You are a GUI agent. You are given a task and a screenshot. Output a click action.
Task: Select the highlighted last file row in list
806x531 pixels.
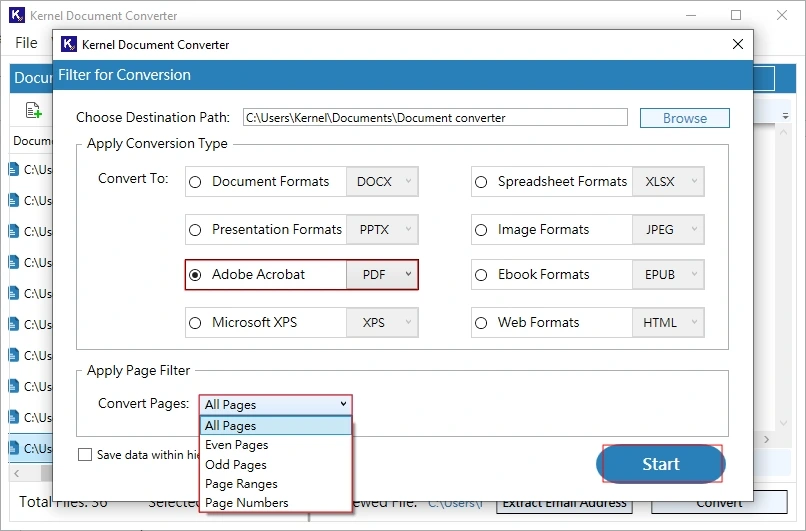coord(31,448)
